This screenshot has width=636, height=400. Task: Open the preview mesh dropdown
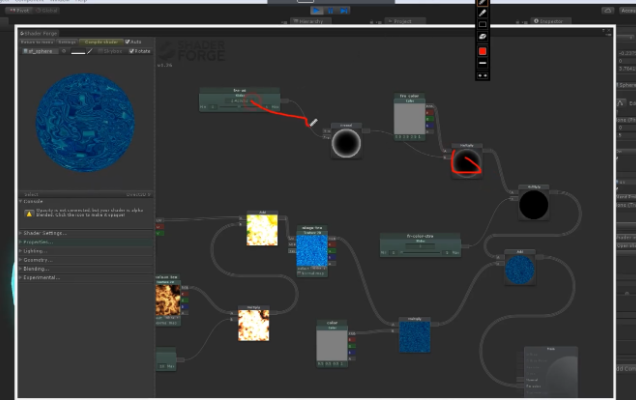click(x=41, y=50)
